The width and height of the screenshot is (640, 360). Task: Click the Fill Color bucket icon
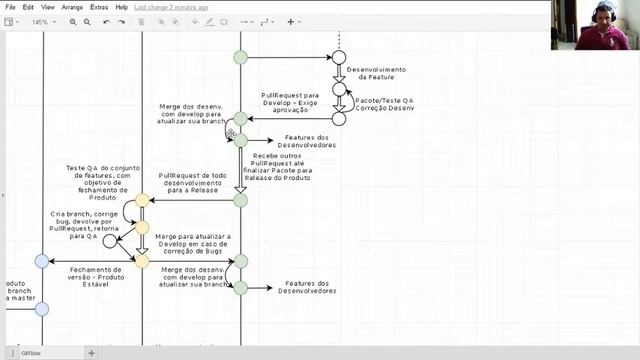pos(196,22)
